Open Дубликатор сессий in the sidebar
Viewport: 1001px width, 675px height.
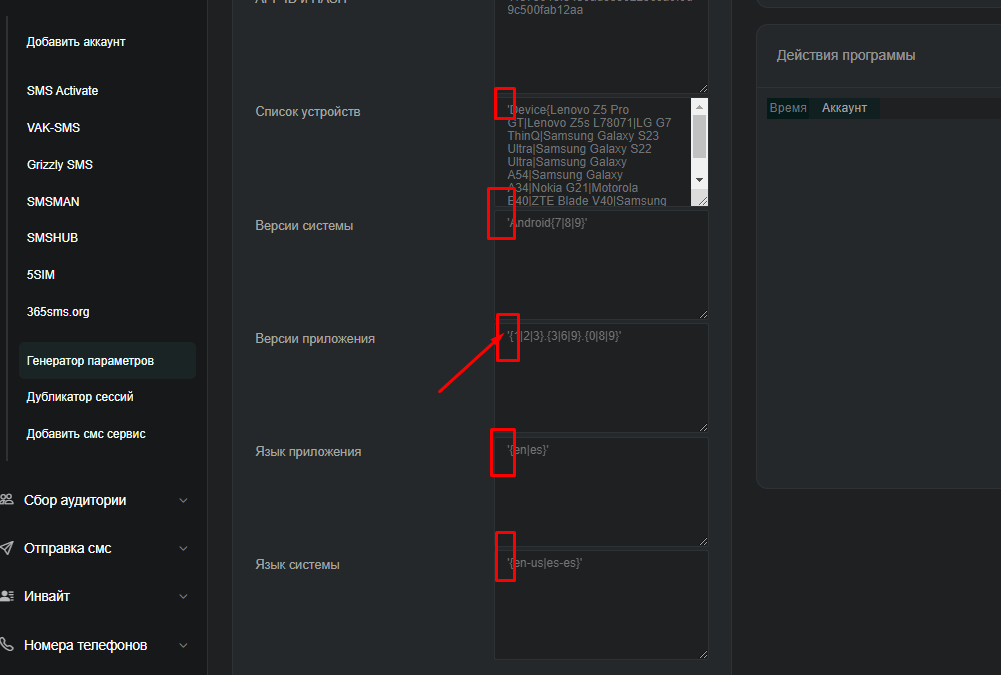tap(80, 397)
